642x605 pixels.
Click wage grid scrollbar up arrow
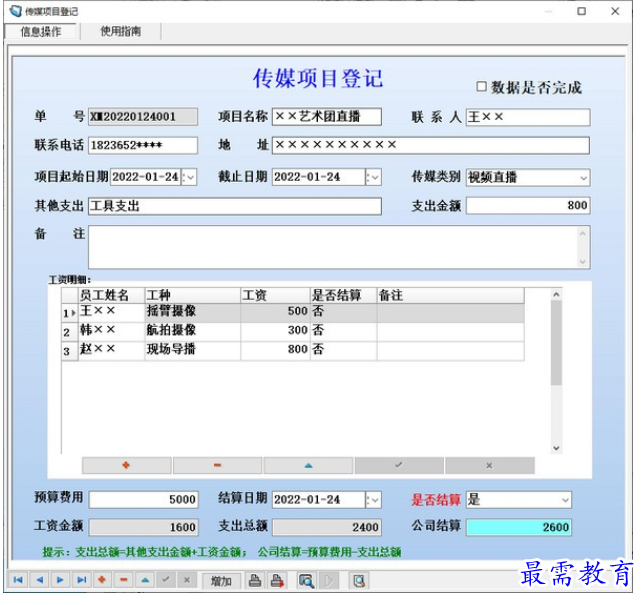tap(556, 294)
